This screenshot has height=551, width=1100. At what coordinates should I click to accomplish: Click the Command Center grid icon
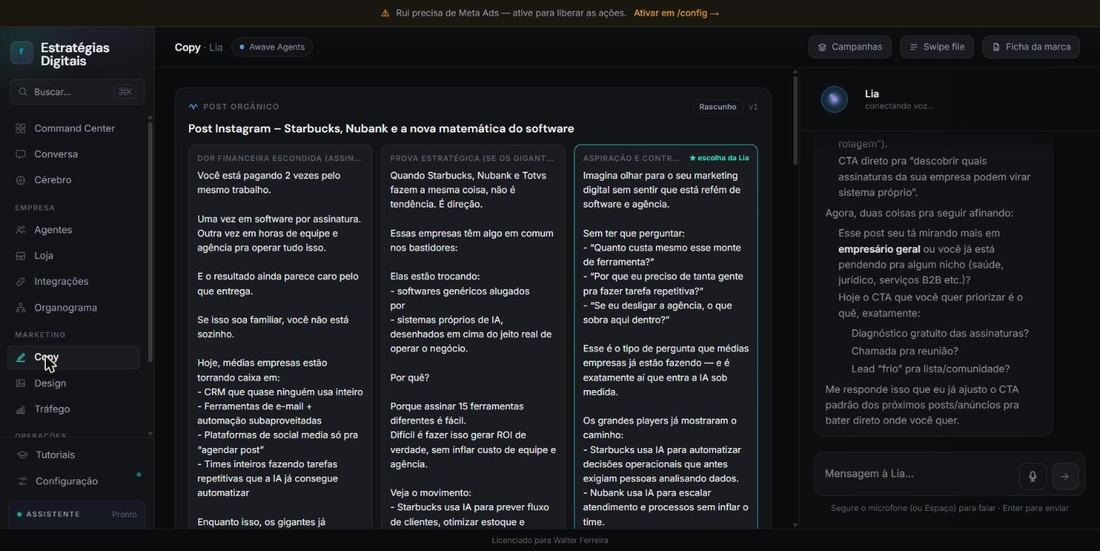(x=20, y=128)
